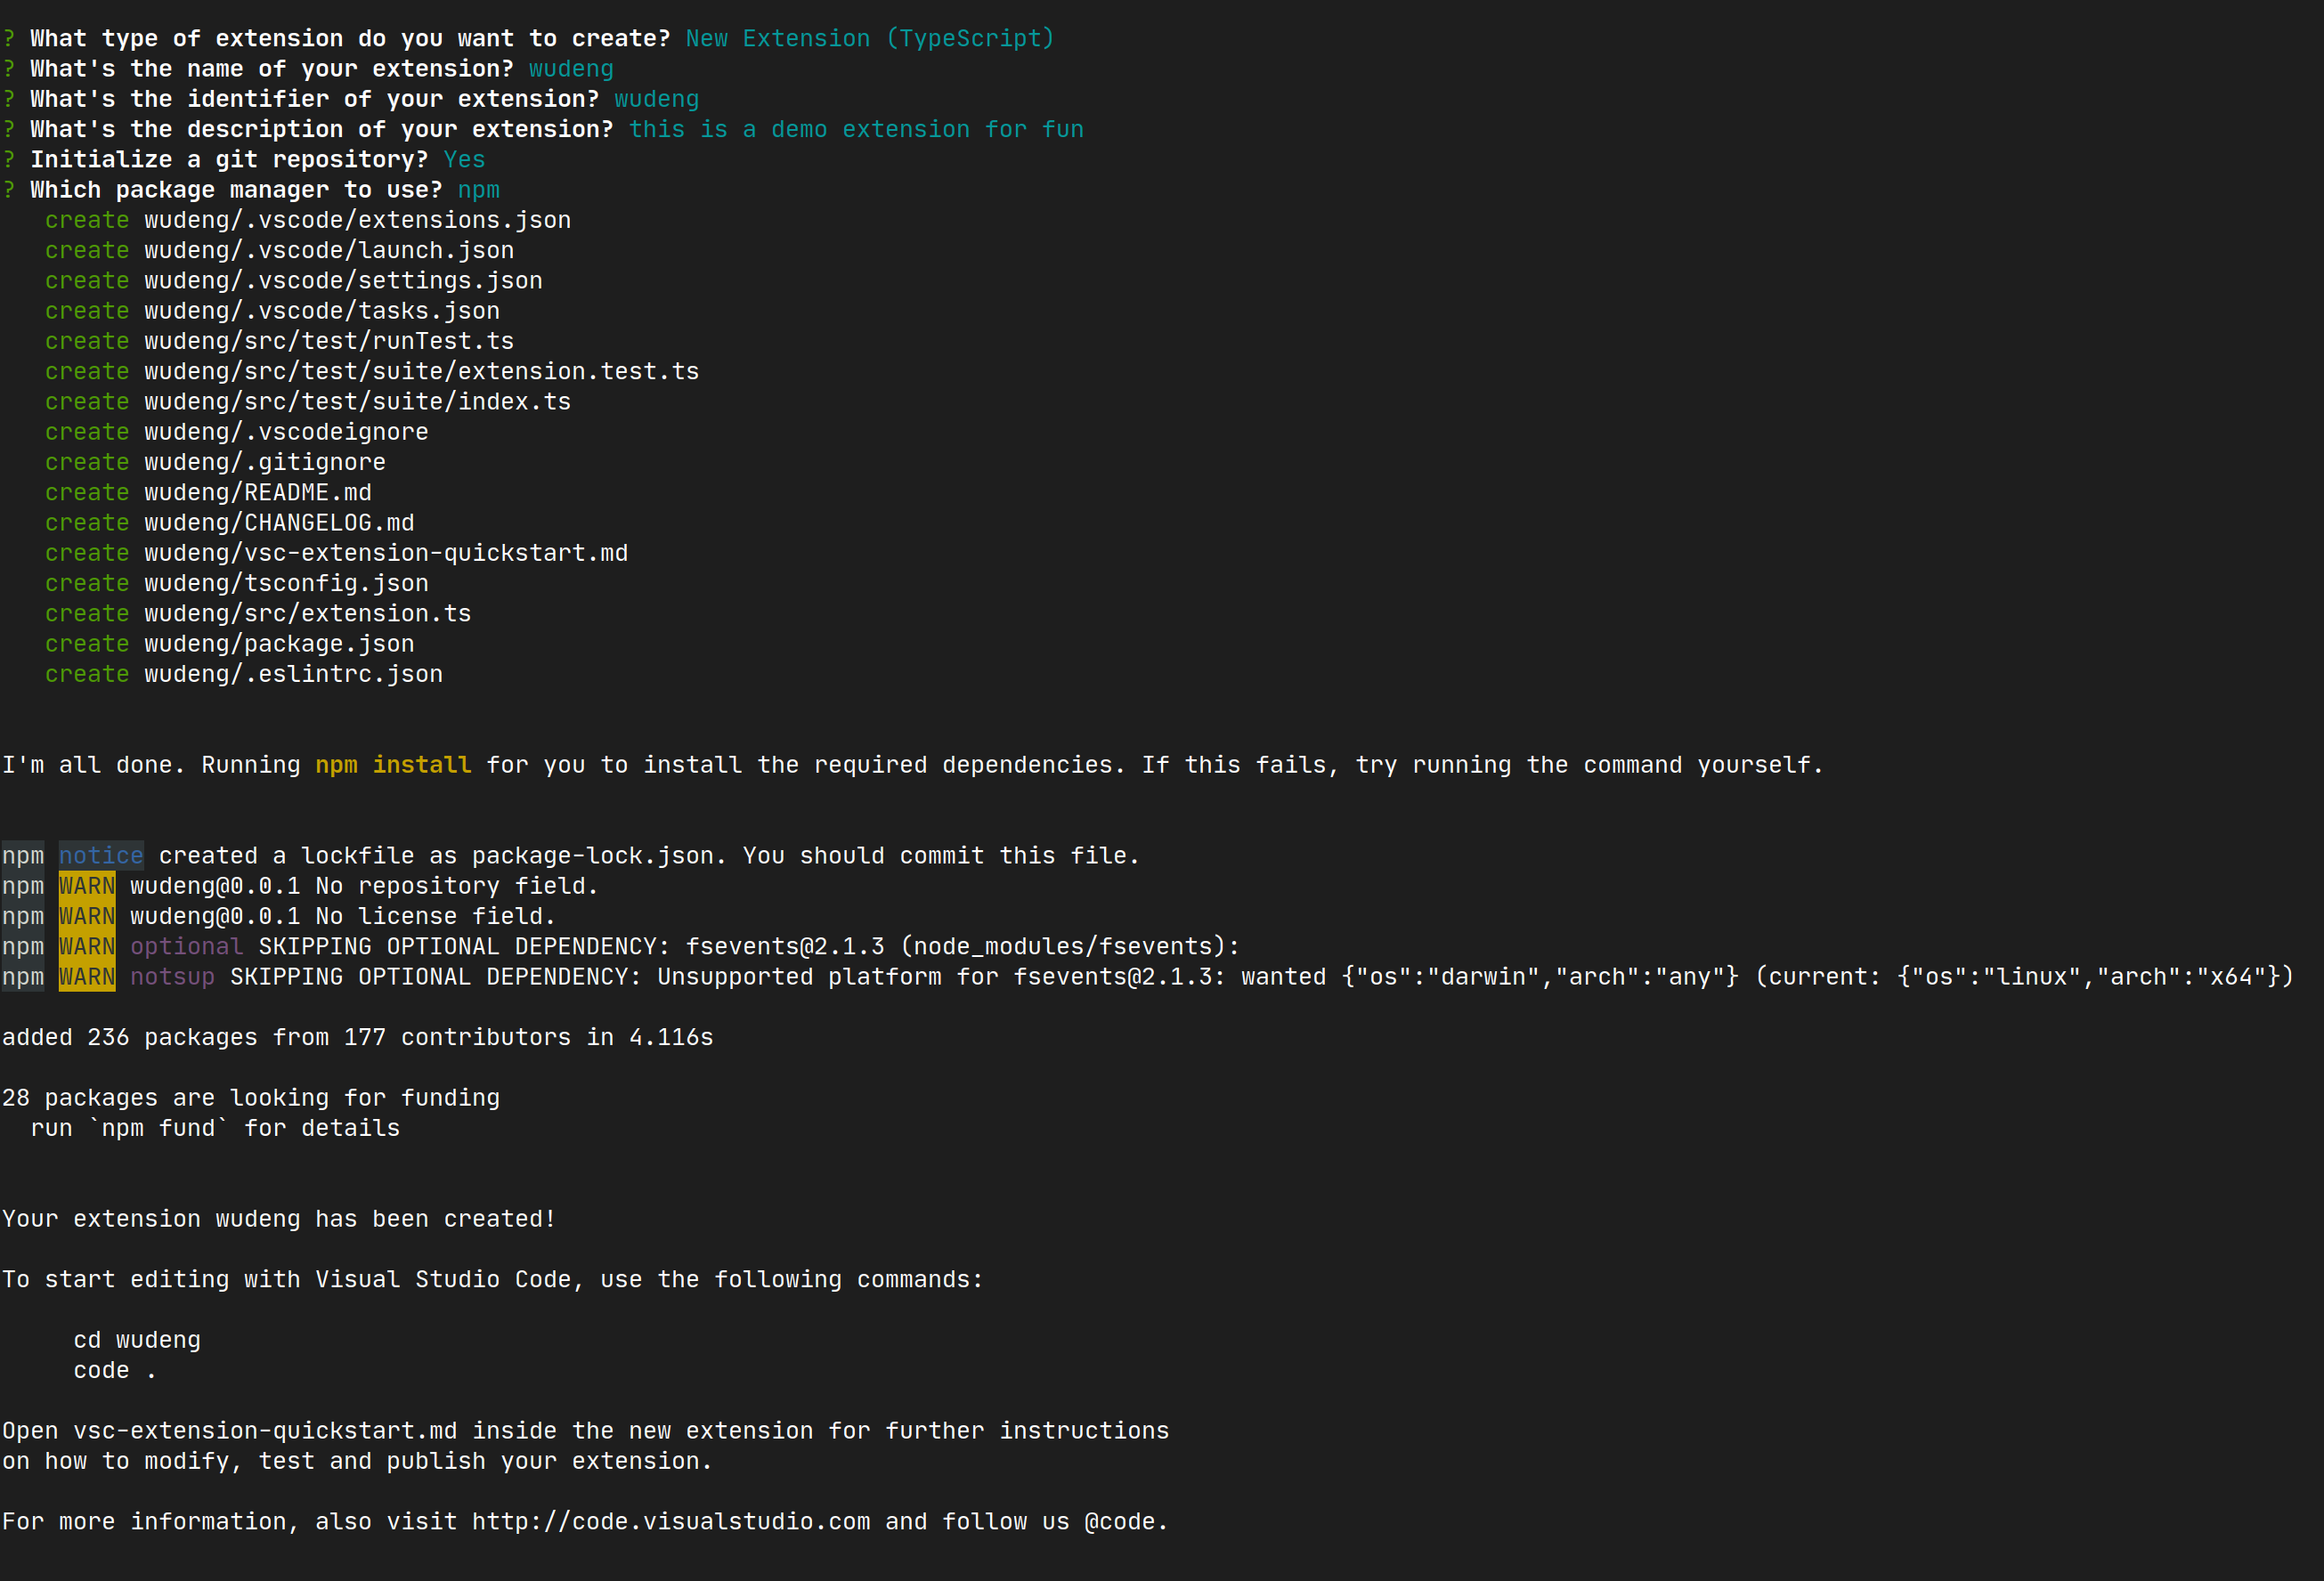This screenshot has width=2324, height=1581.
Task: Click the path "wudeng/src/test/suite/index.ts"
Action: click(358, 402)
